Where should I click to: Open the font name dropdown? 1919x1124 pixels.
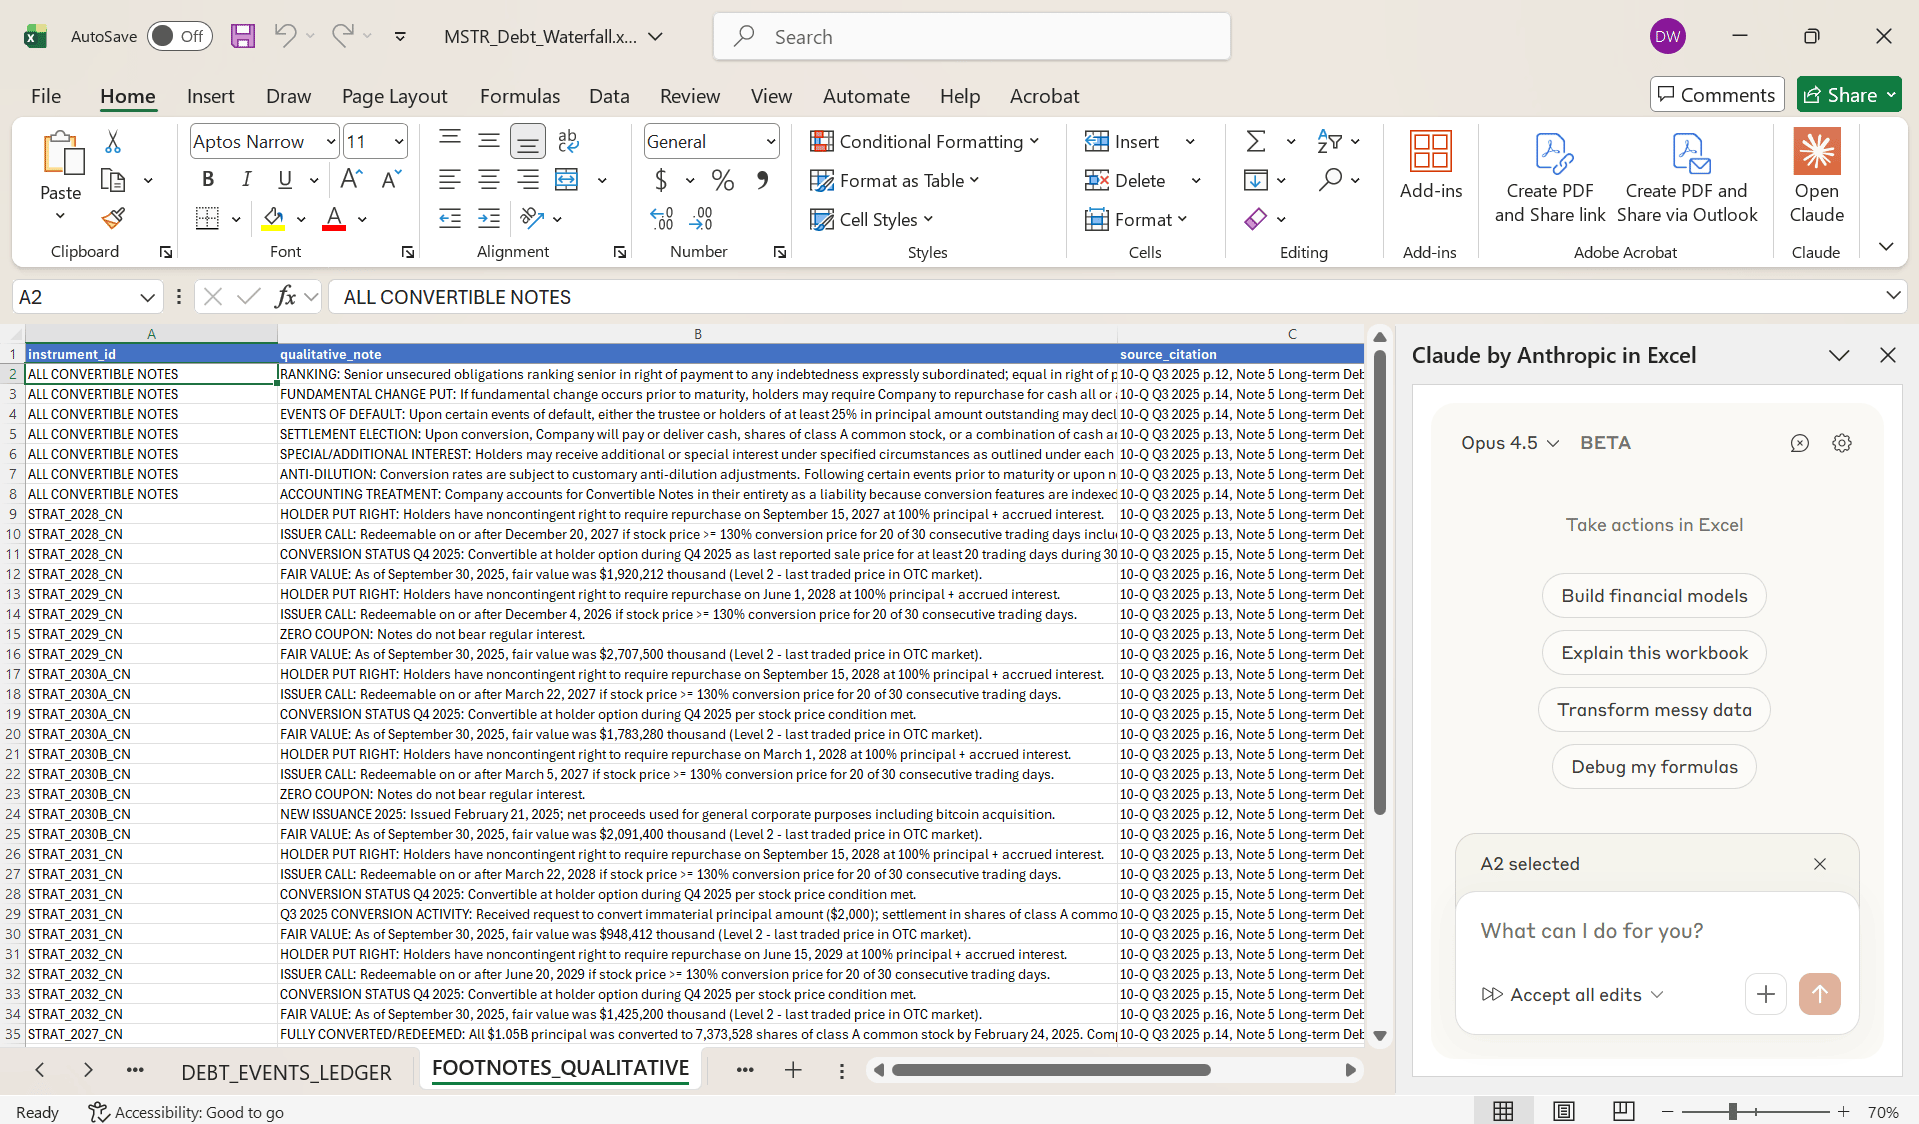pos(330,142)
